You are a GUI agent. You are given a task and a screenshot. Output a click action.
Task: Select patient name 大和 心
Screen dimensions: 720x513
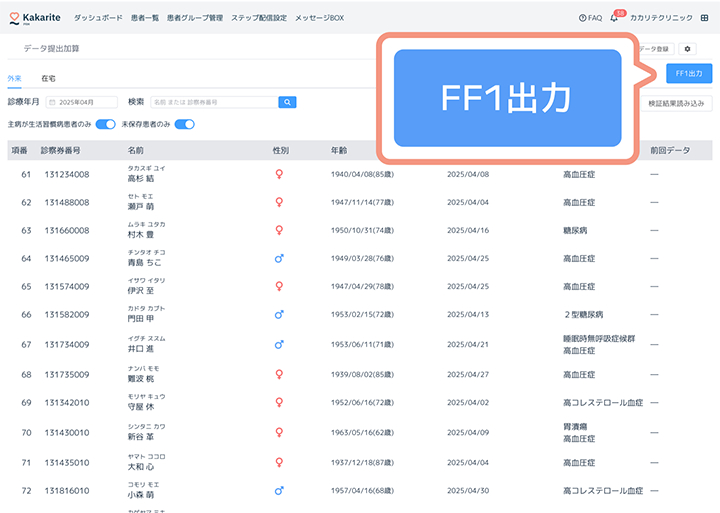point(141,467)
